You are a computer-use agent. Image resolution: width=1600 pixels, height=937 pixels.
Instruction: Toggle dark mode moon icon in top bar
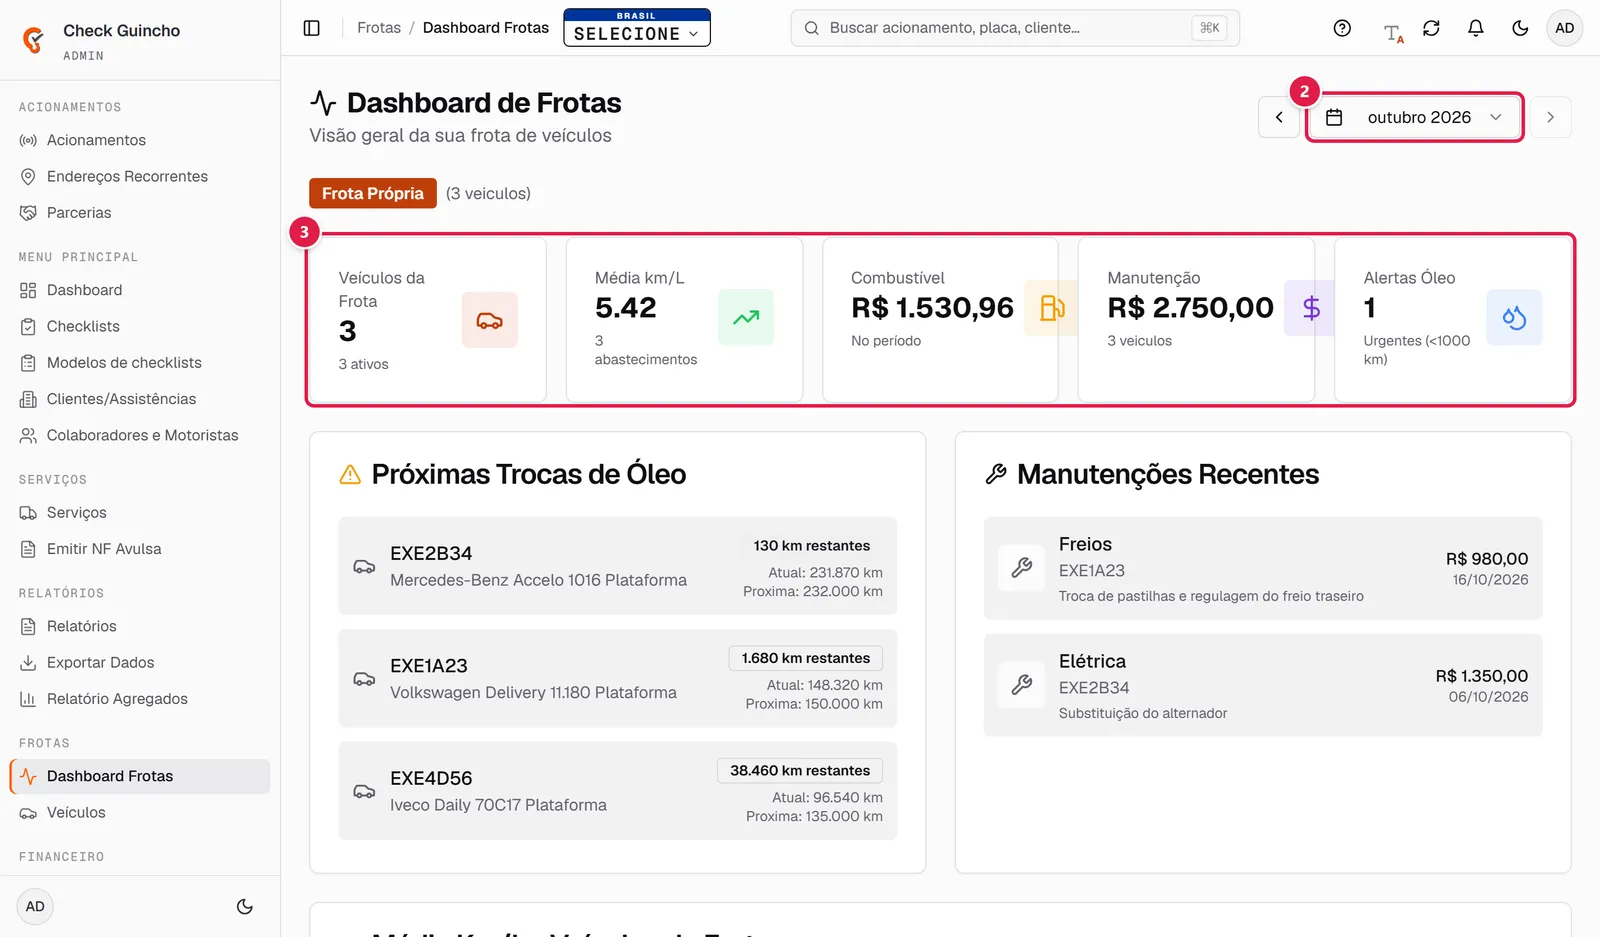coord(1520,28)
